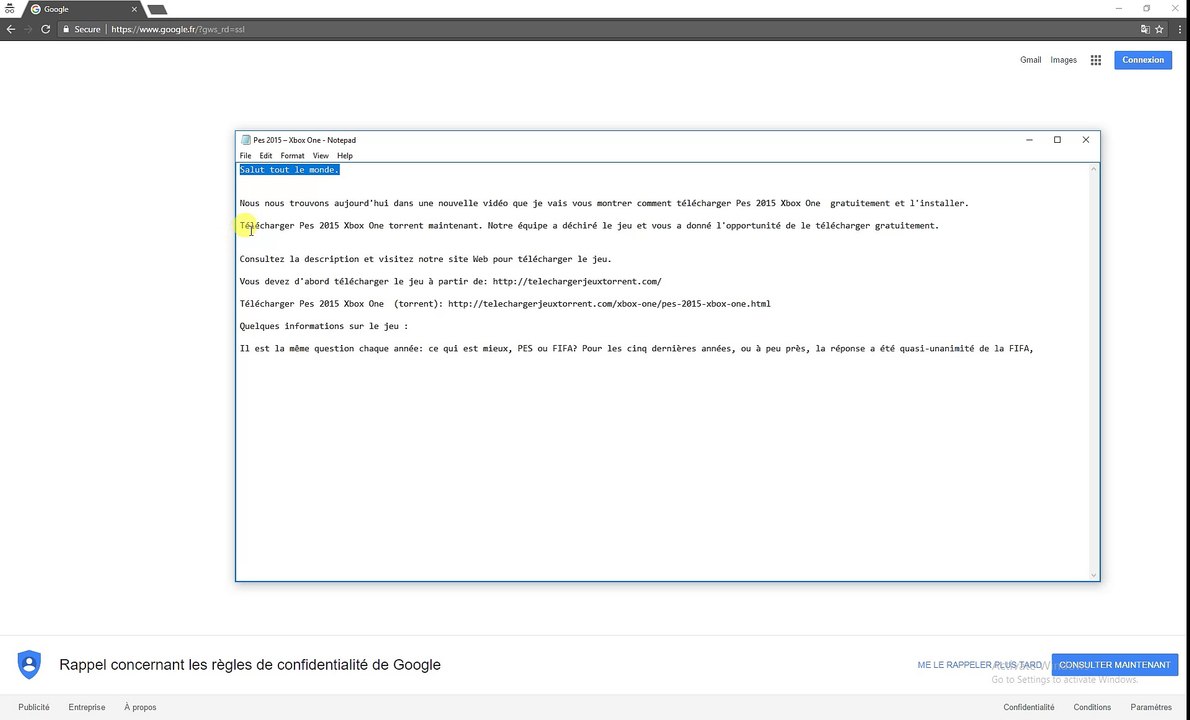This screenshot has height=720, width=1190.
Task: Minimize the Chrome window
Action: [x=1119, y=8]
